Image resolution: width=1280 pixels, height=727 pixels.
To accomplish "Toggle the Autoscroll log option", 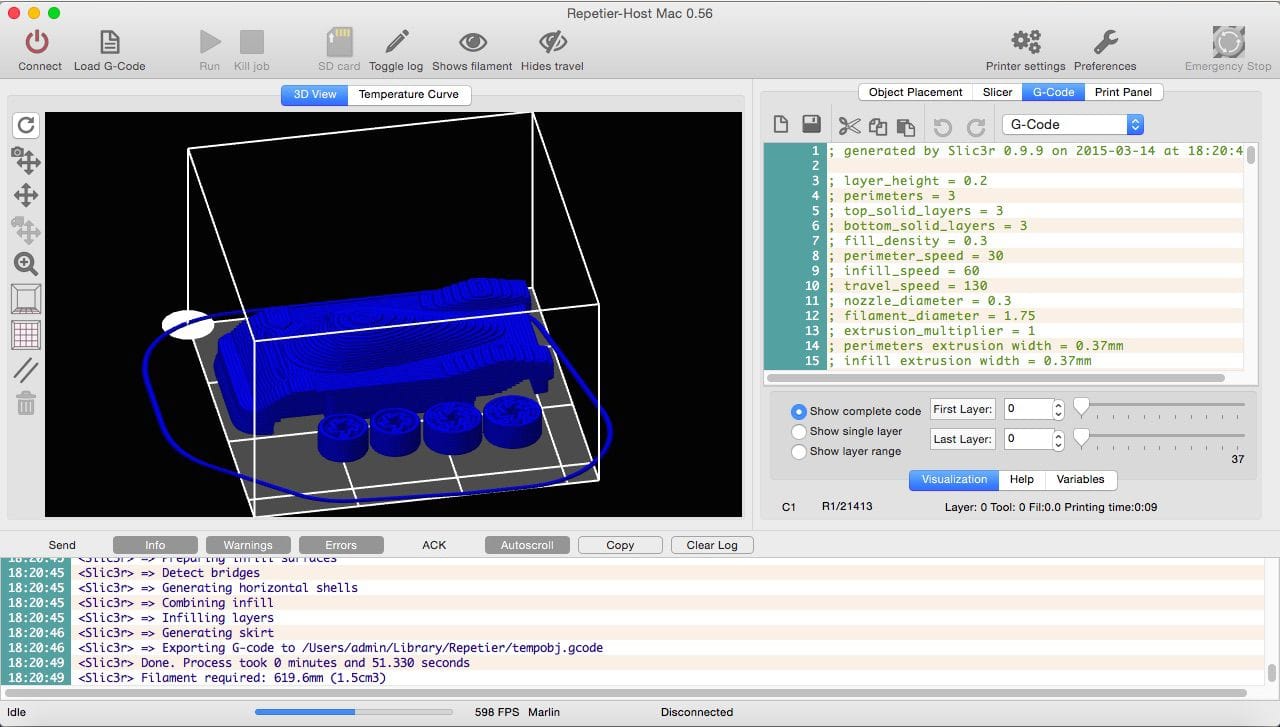I will pyautogui.click(x=527, y=545).
